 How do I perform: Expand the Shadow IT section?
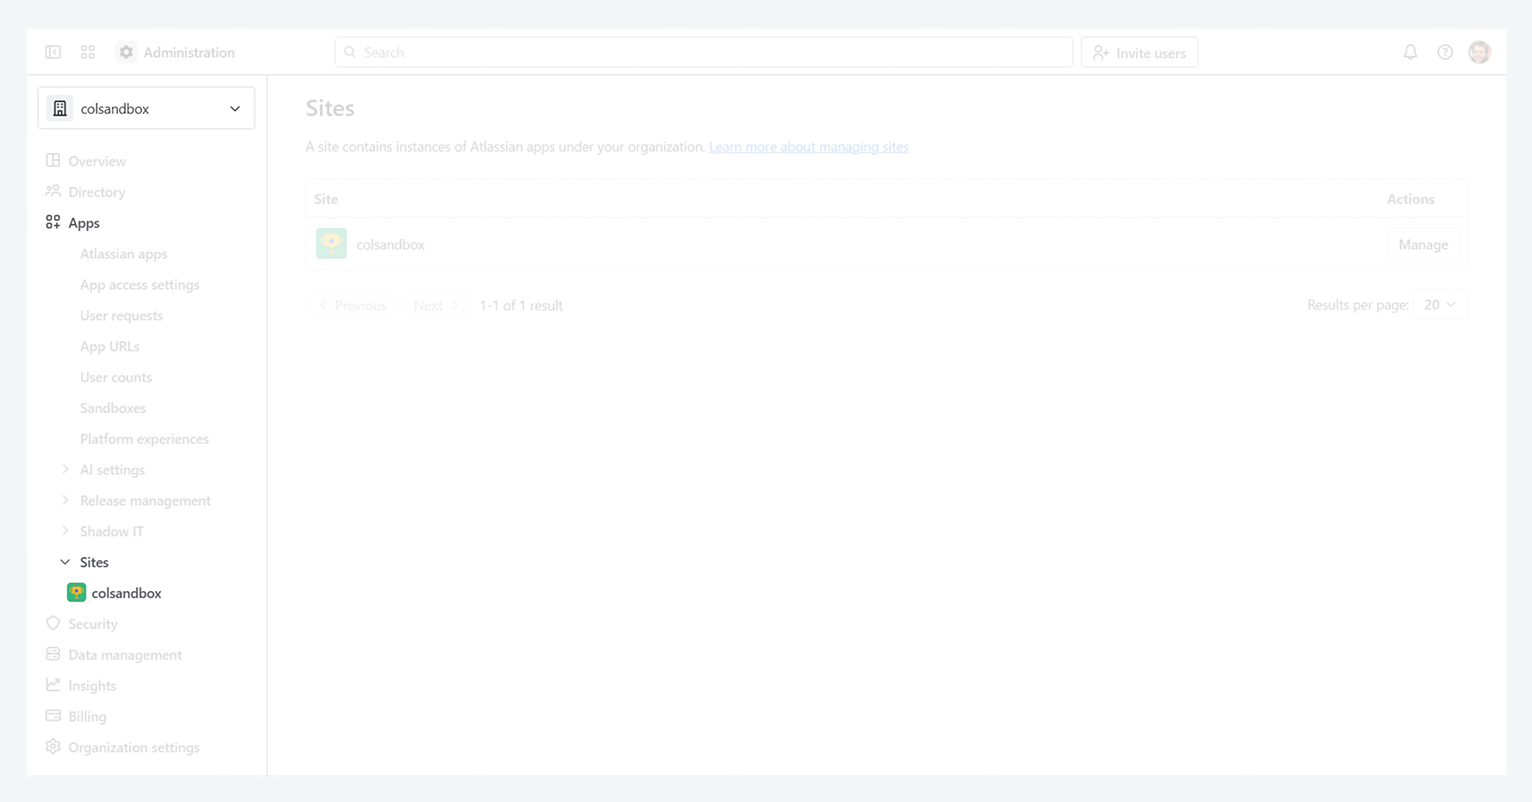(x=65, y=531)
